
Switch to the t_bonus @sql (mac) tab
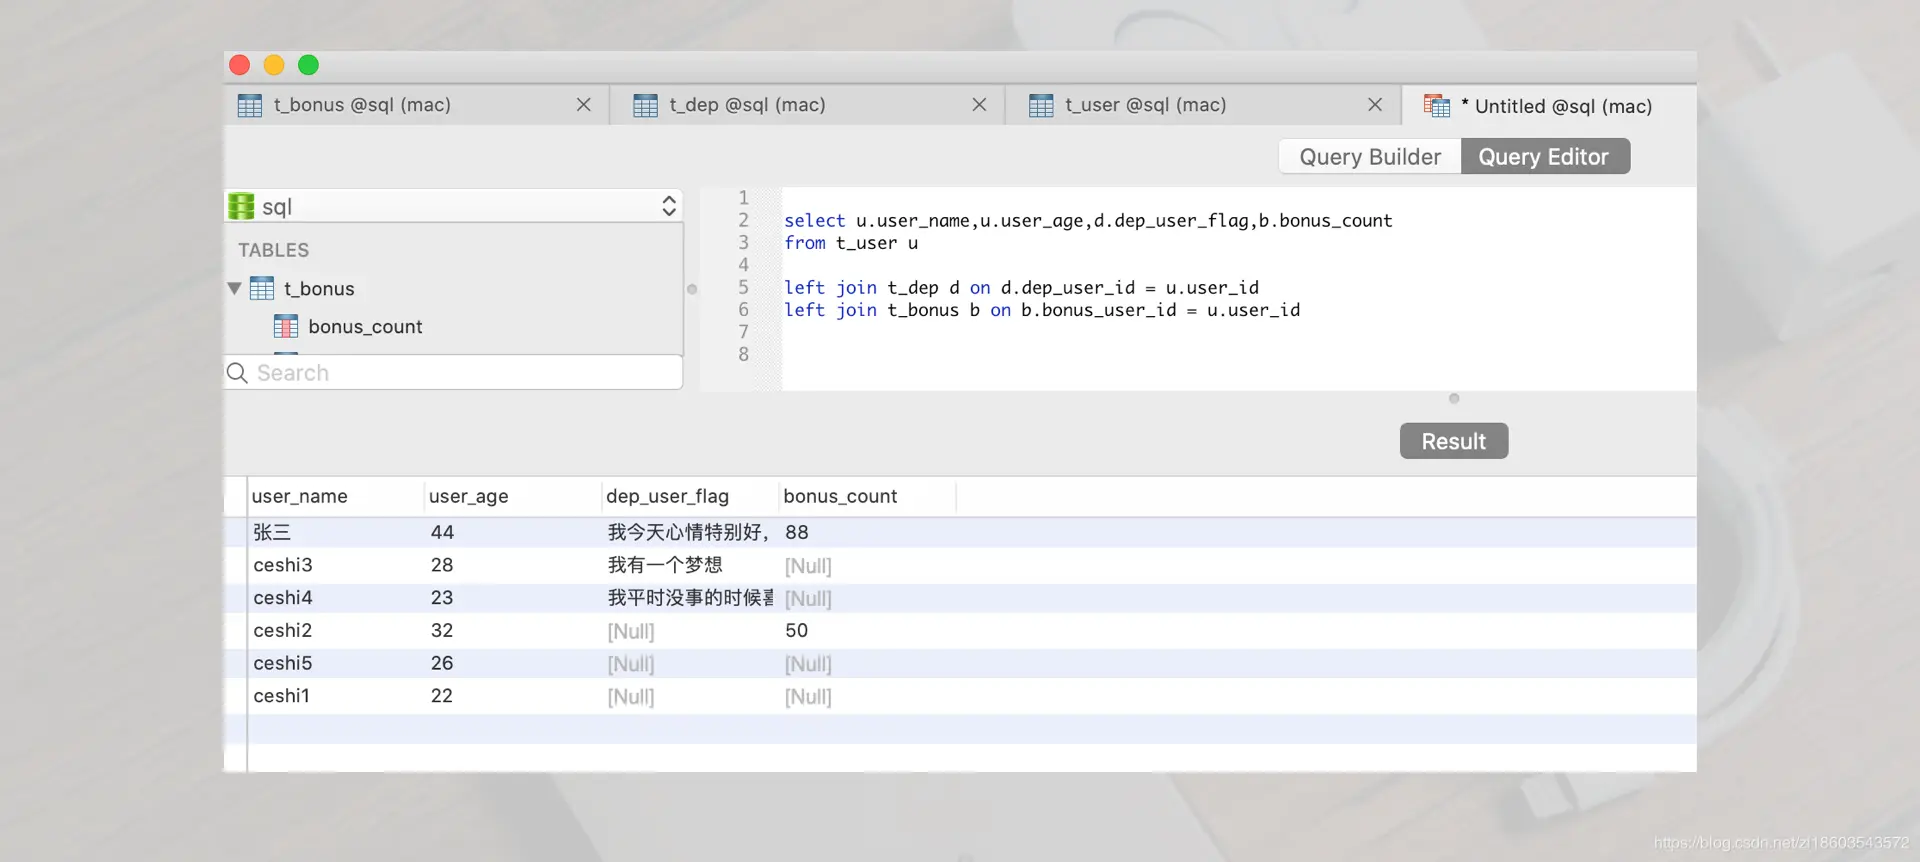(416, 105)
